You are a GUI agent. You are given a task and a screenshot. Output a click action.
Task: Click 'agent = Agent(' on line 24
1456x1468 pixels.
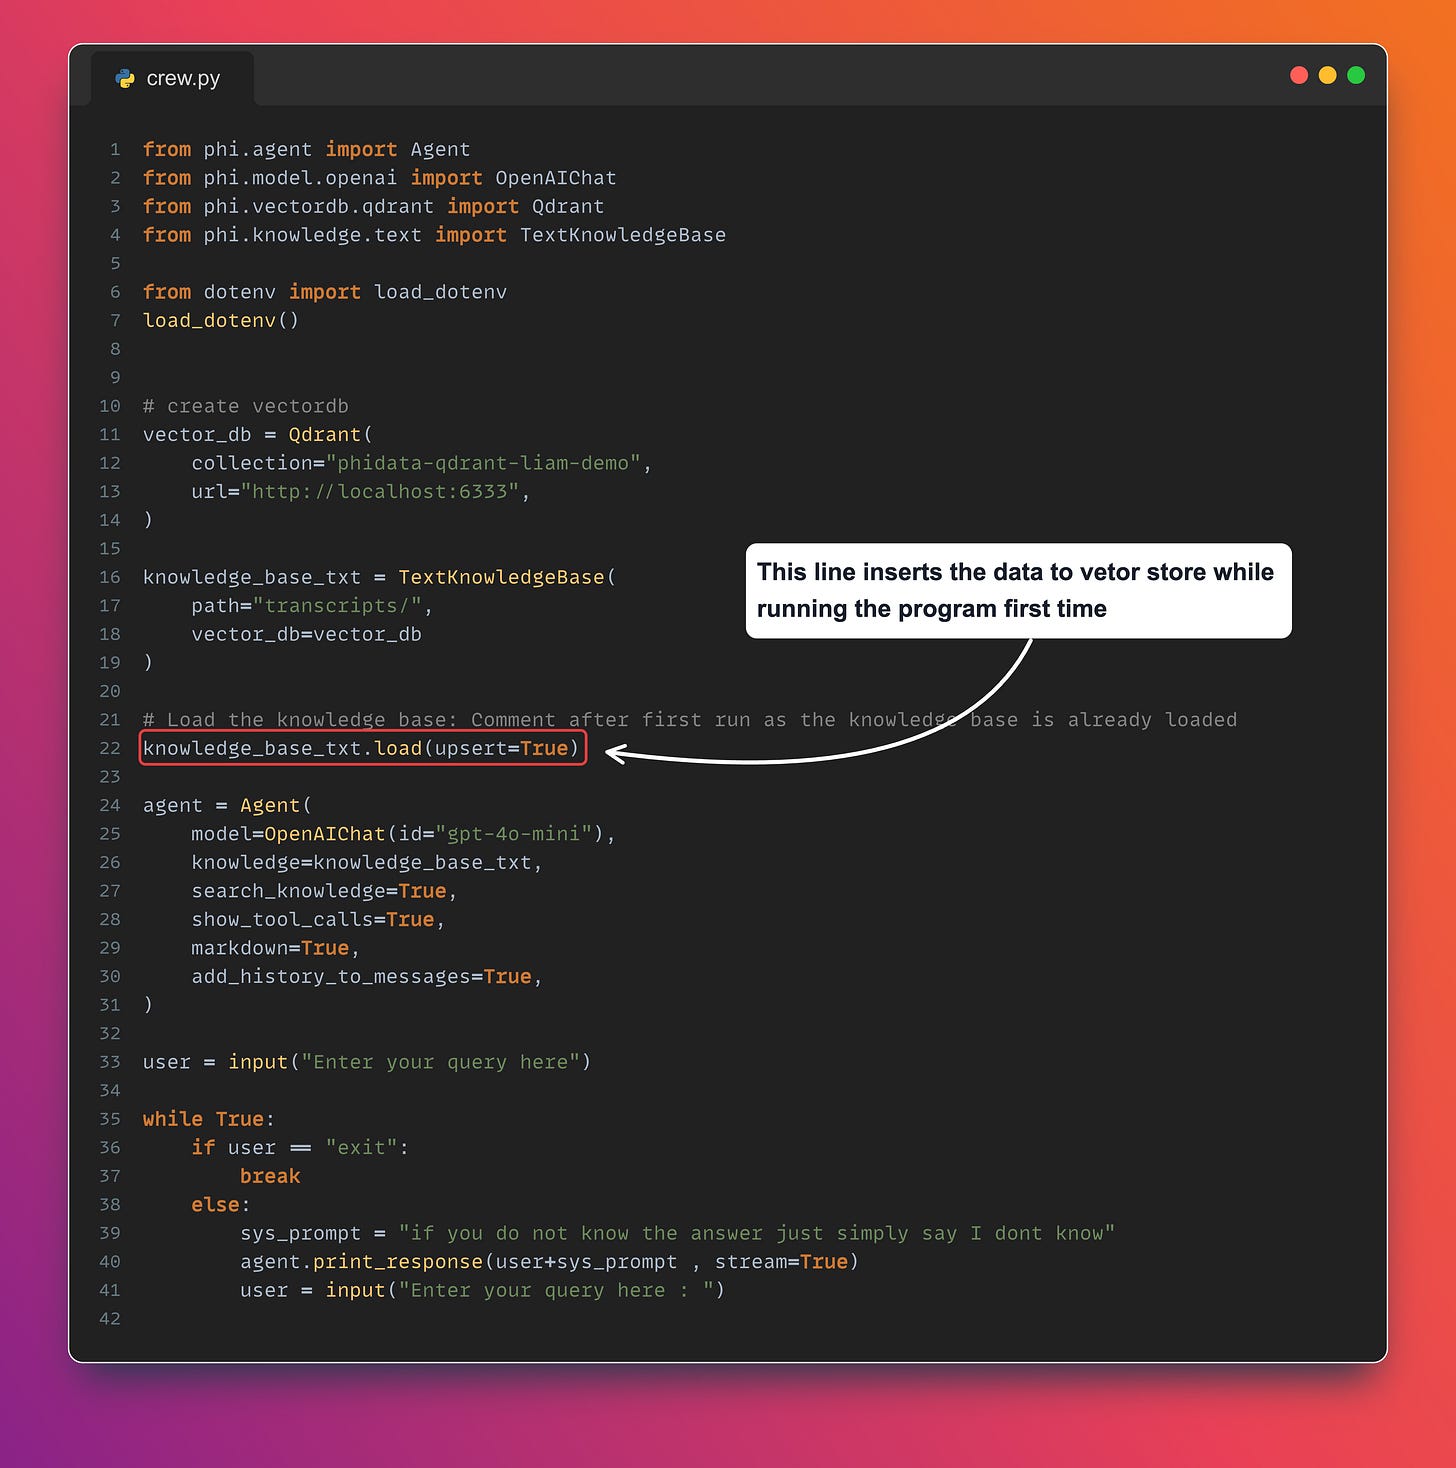coord(227,805)
